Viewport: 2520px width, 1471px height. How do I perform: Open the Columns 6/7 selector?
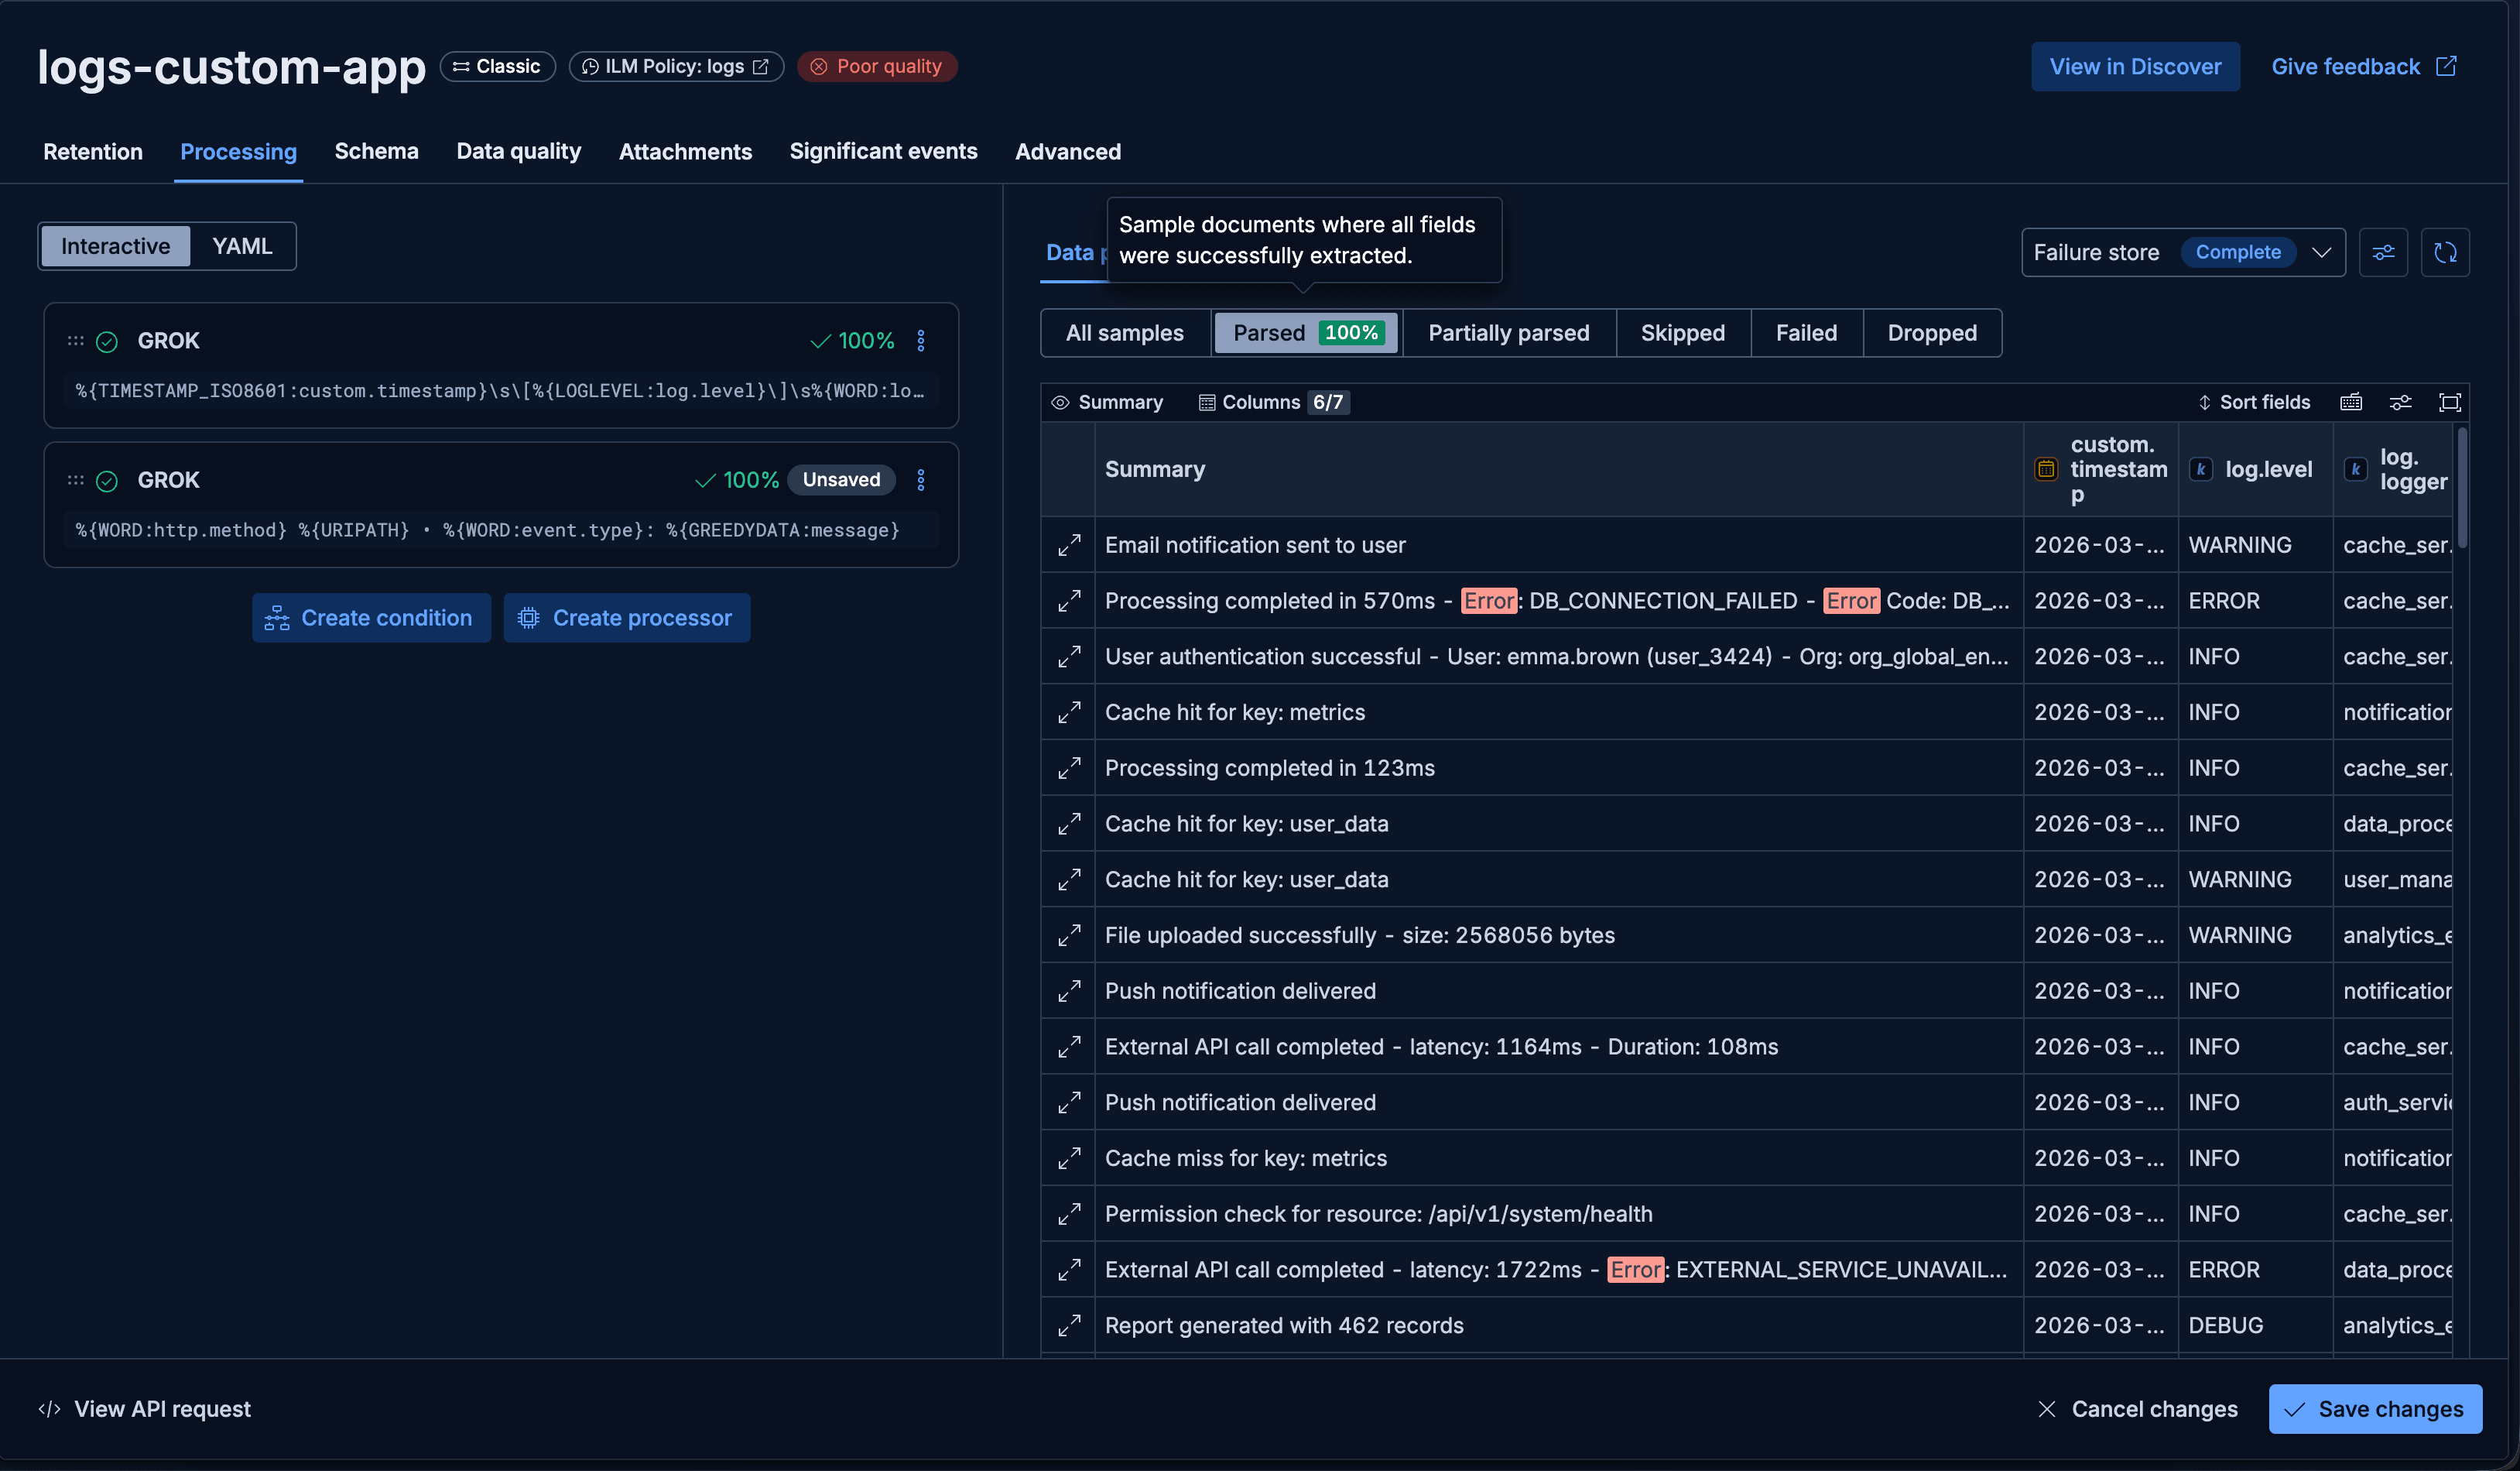point(1273,402)
